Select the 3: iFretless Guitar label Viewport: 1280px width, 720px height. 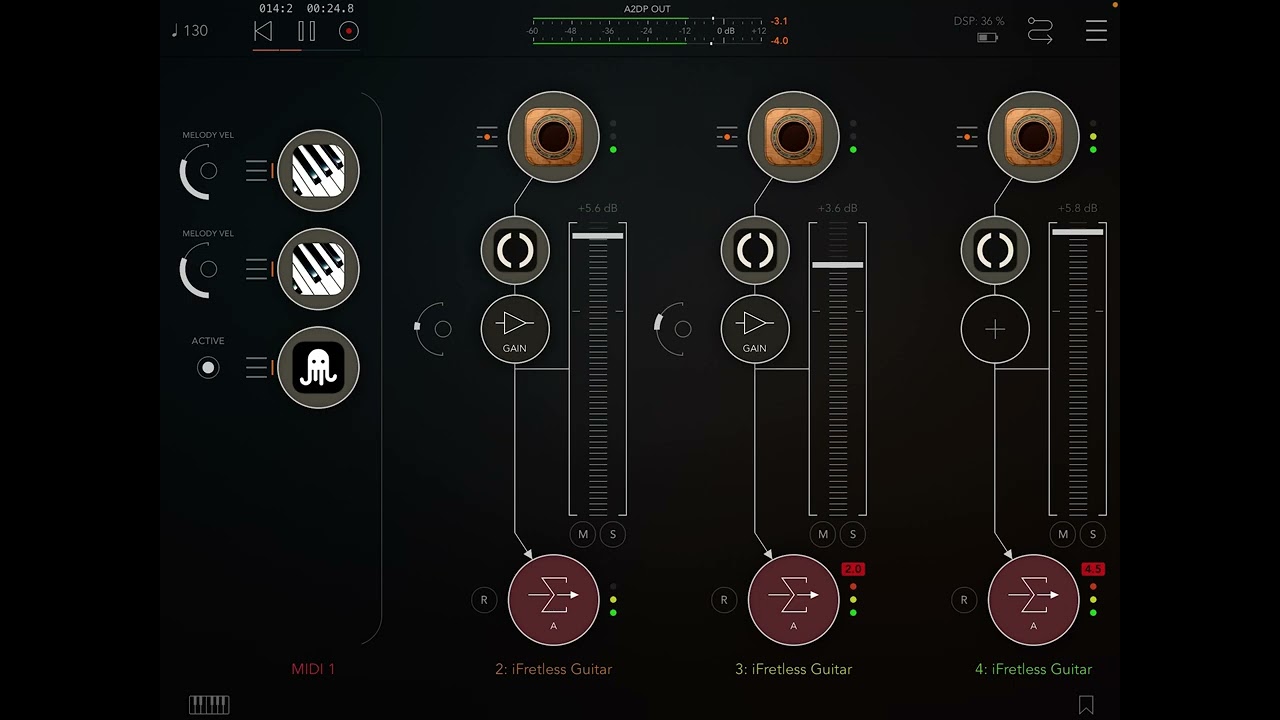(794, 669)
